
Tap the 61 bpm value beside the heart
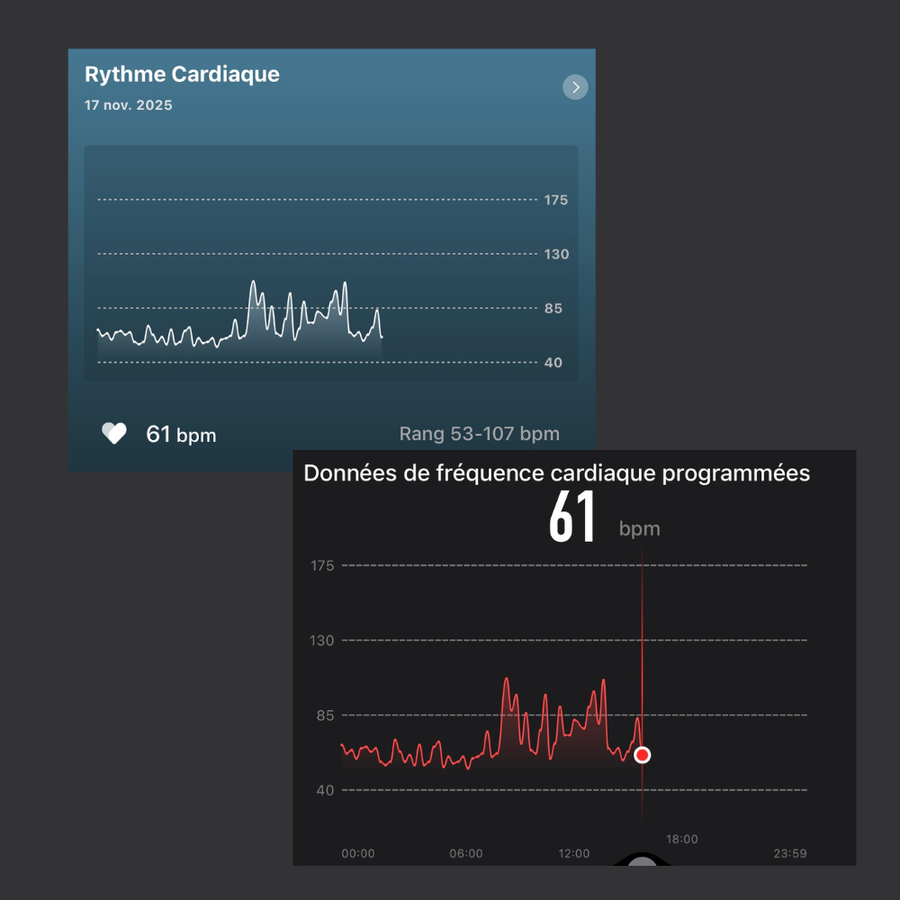181,434
